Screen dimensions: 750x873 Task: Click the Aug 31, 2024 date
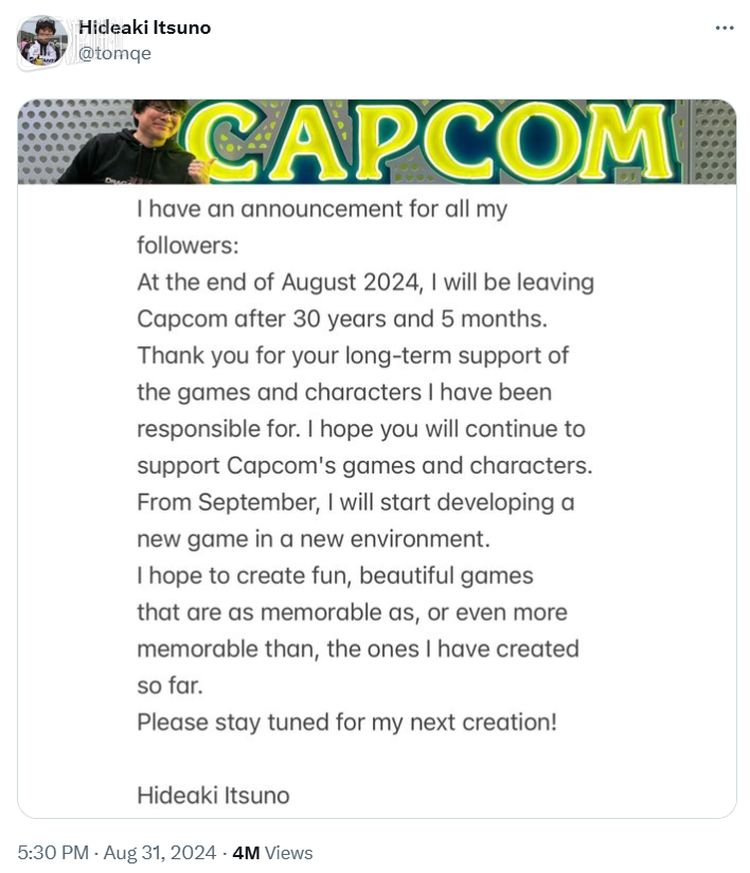coord(160,853)
